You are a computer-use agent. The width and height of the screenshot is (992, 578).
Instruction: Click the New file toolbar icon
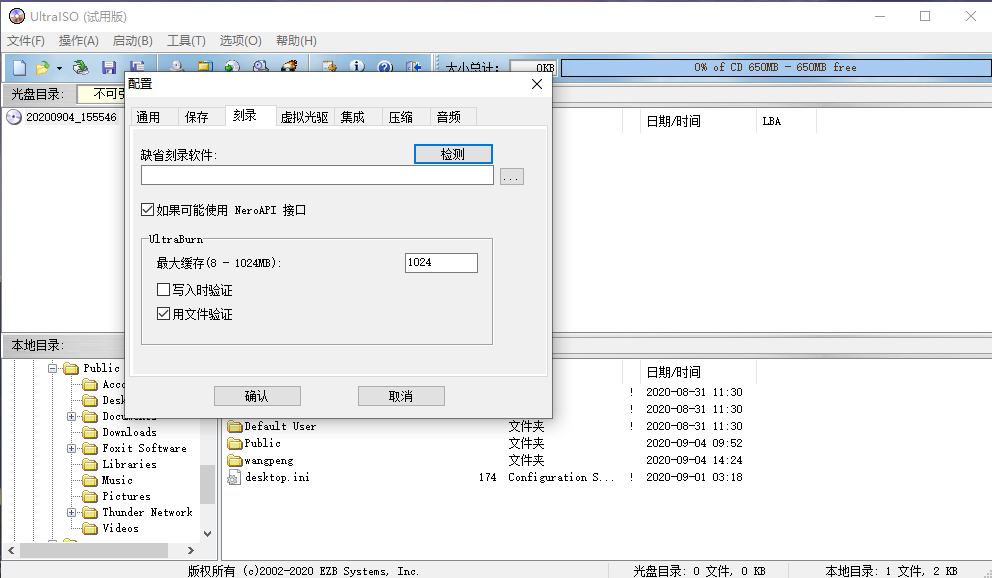pos(20,67)
